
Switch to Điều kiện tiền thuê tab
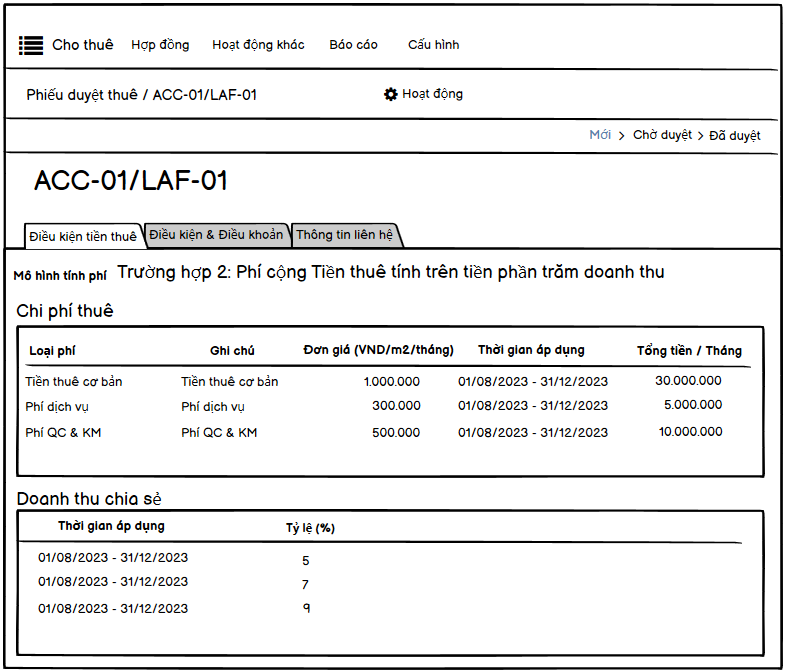point(83,236)
